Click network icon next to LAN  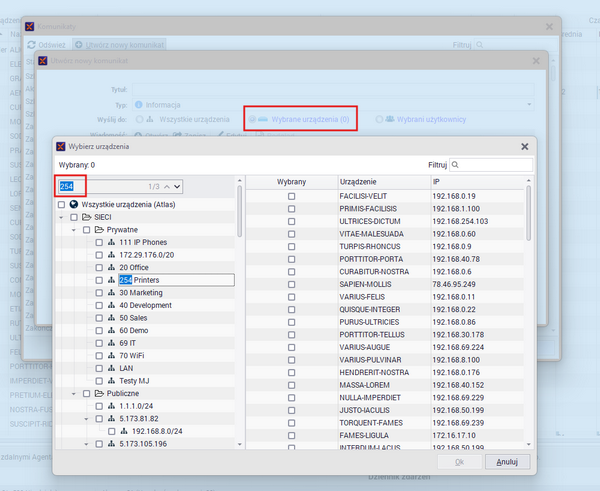(111, 368)
